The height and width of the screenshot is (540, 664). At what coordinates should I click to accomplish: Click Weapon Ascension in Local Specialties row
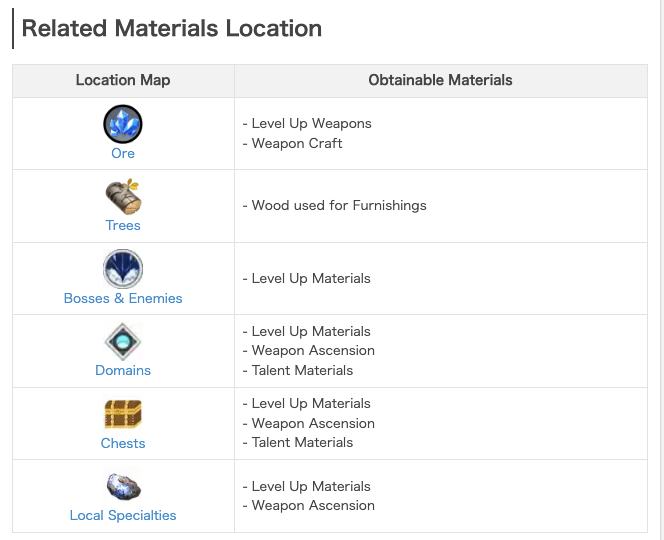point(313,505)
